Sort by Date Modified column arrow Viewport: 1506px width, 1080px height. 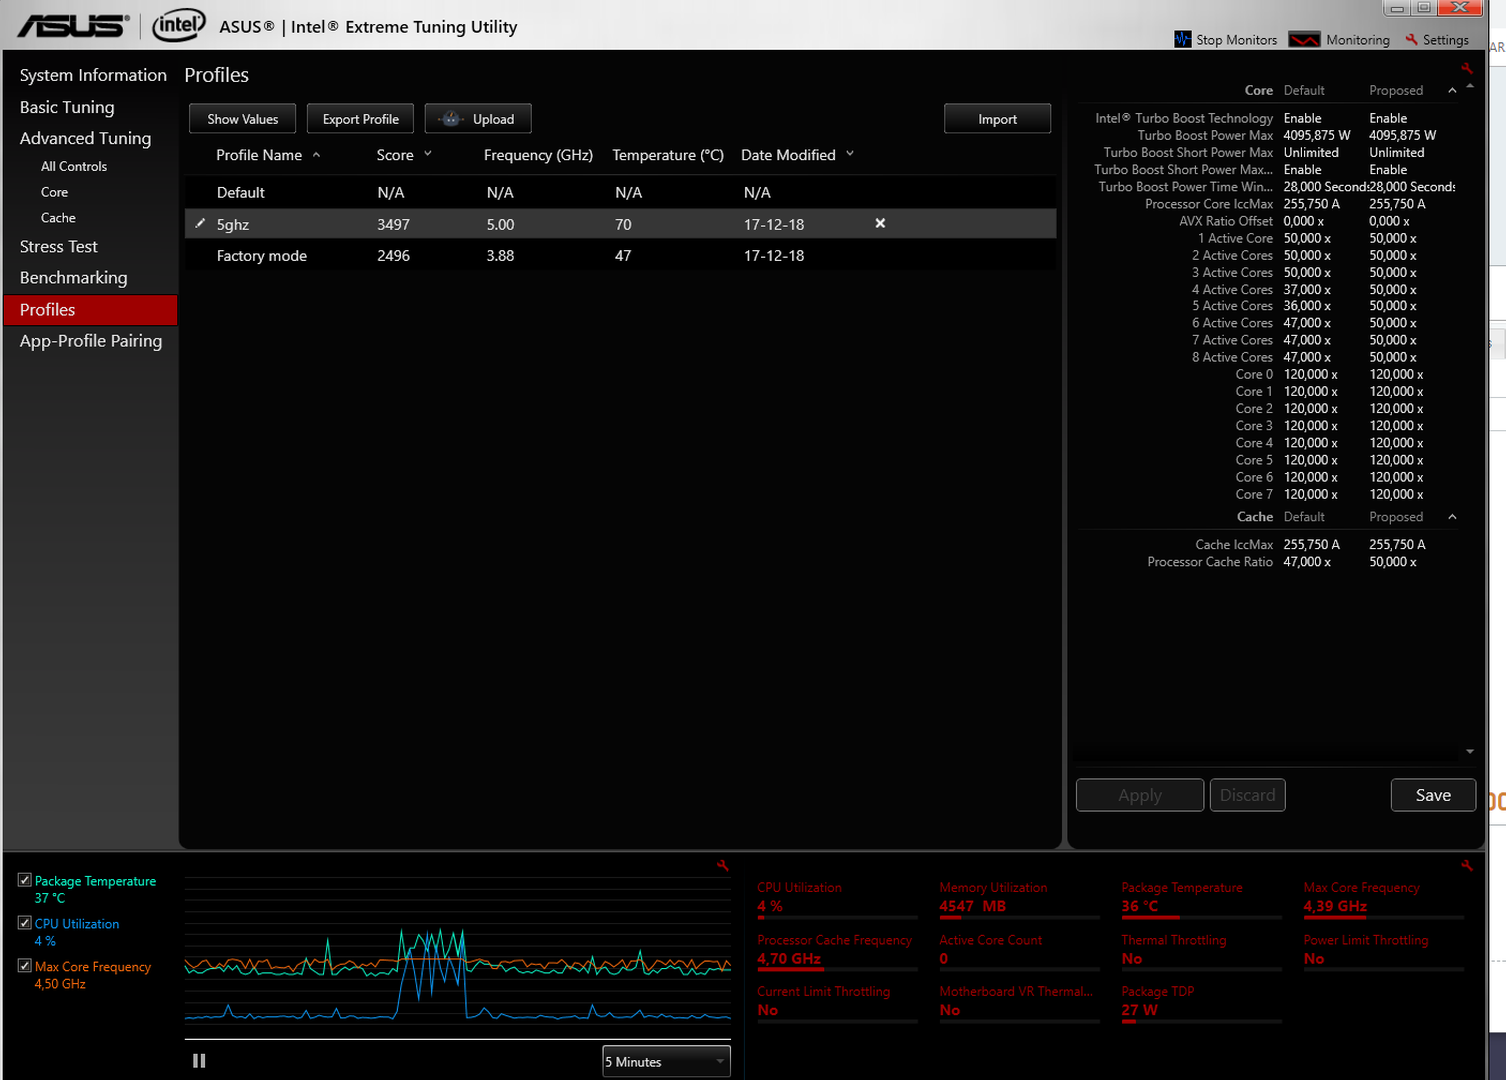click(850, 154)
